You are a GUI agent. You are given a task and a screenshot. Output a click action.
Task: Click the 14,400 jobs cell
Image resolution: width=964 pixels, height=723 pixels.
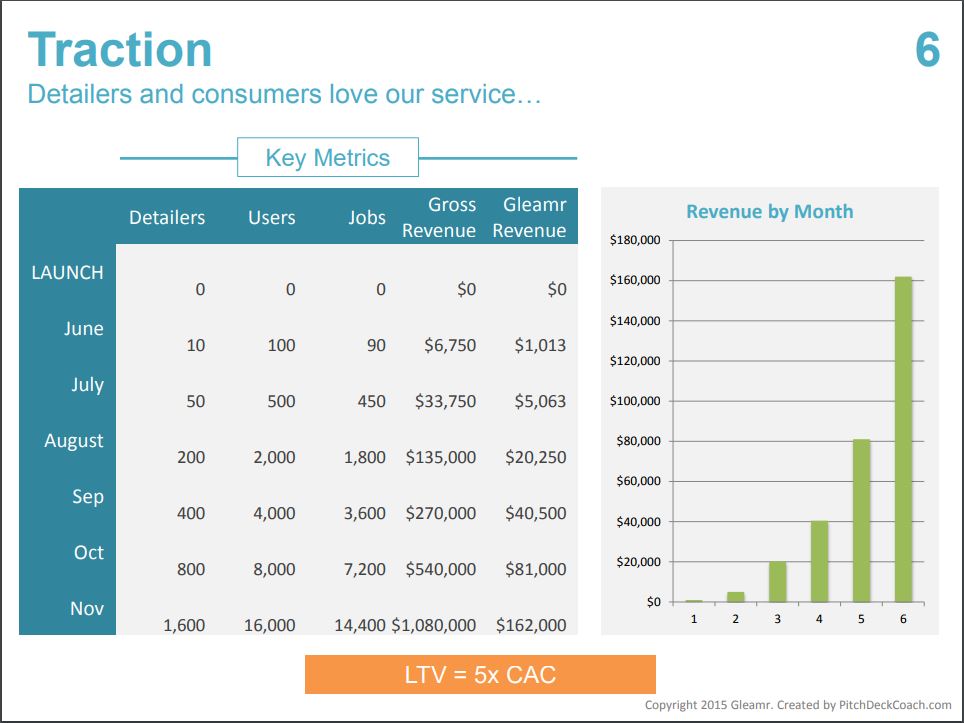tap(360, 625)
